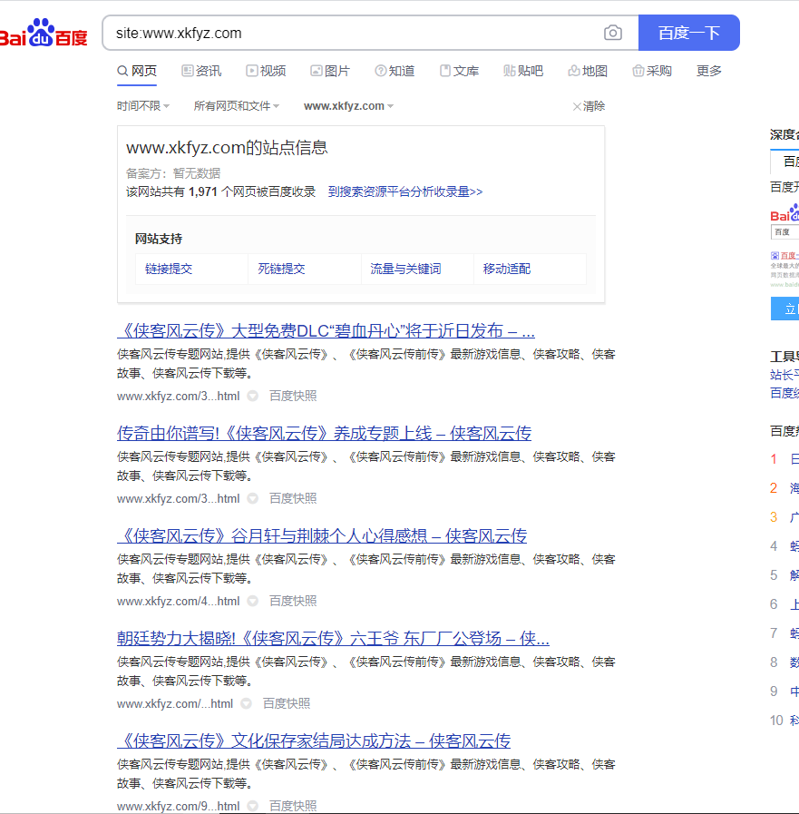Click the camera image search icon
This screenshot has width=799, height=814.
coord(613,33)
